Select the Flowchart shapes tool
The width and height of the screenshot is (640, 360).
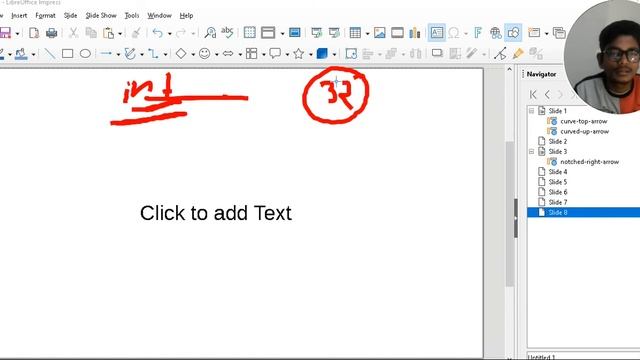point(251,53)
